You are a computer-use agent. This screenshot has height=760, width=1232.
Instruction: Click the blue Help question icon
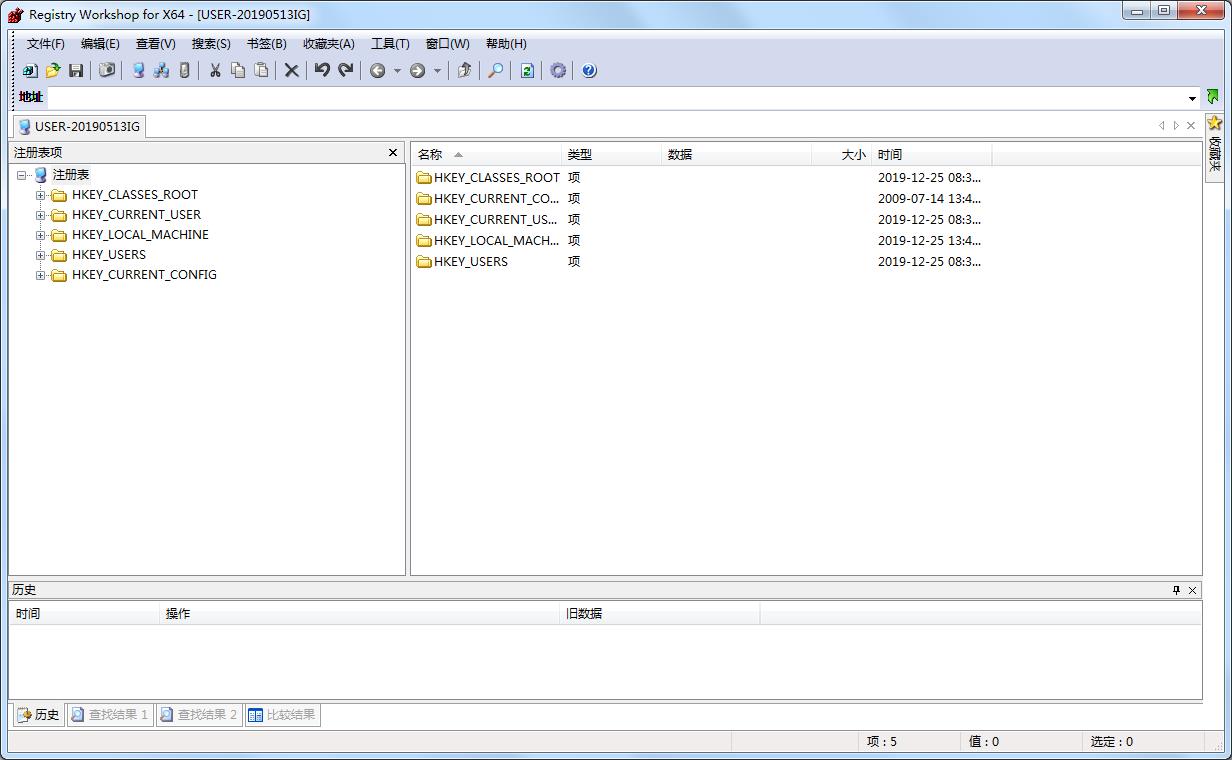pyautogui.click(x=589, y=71)
